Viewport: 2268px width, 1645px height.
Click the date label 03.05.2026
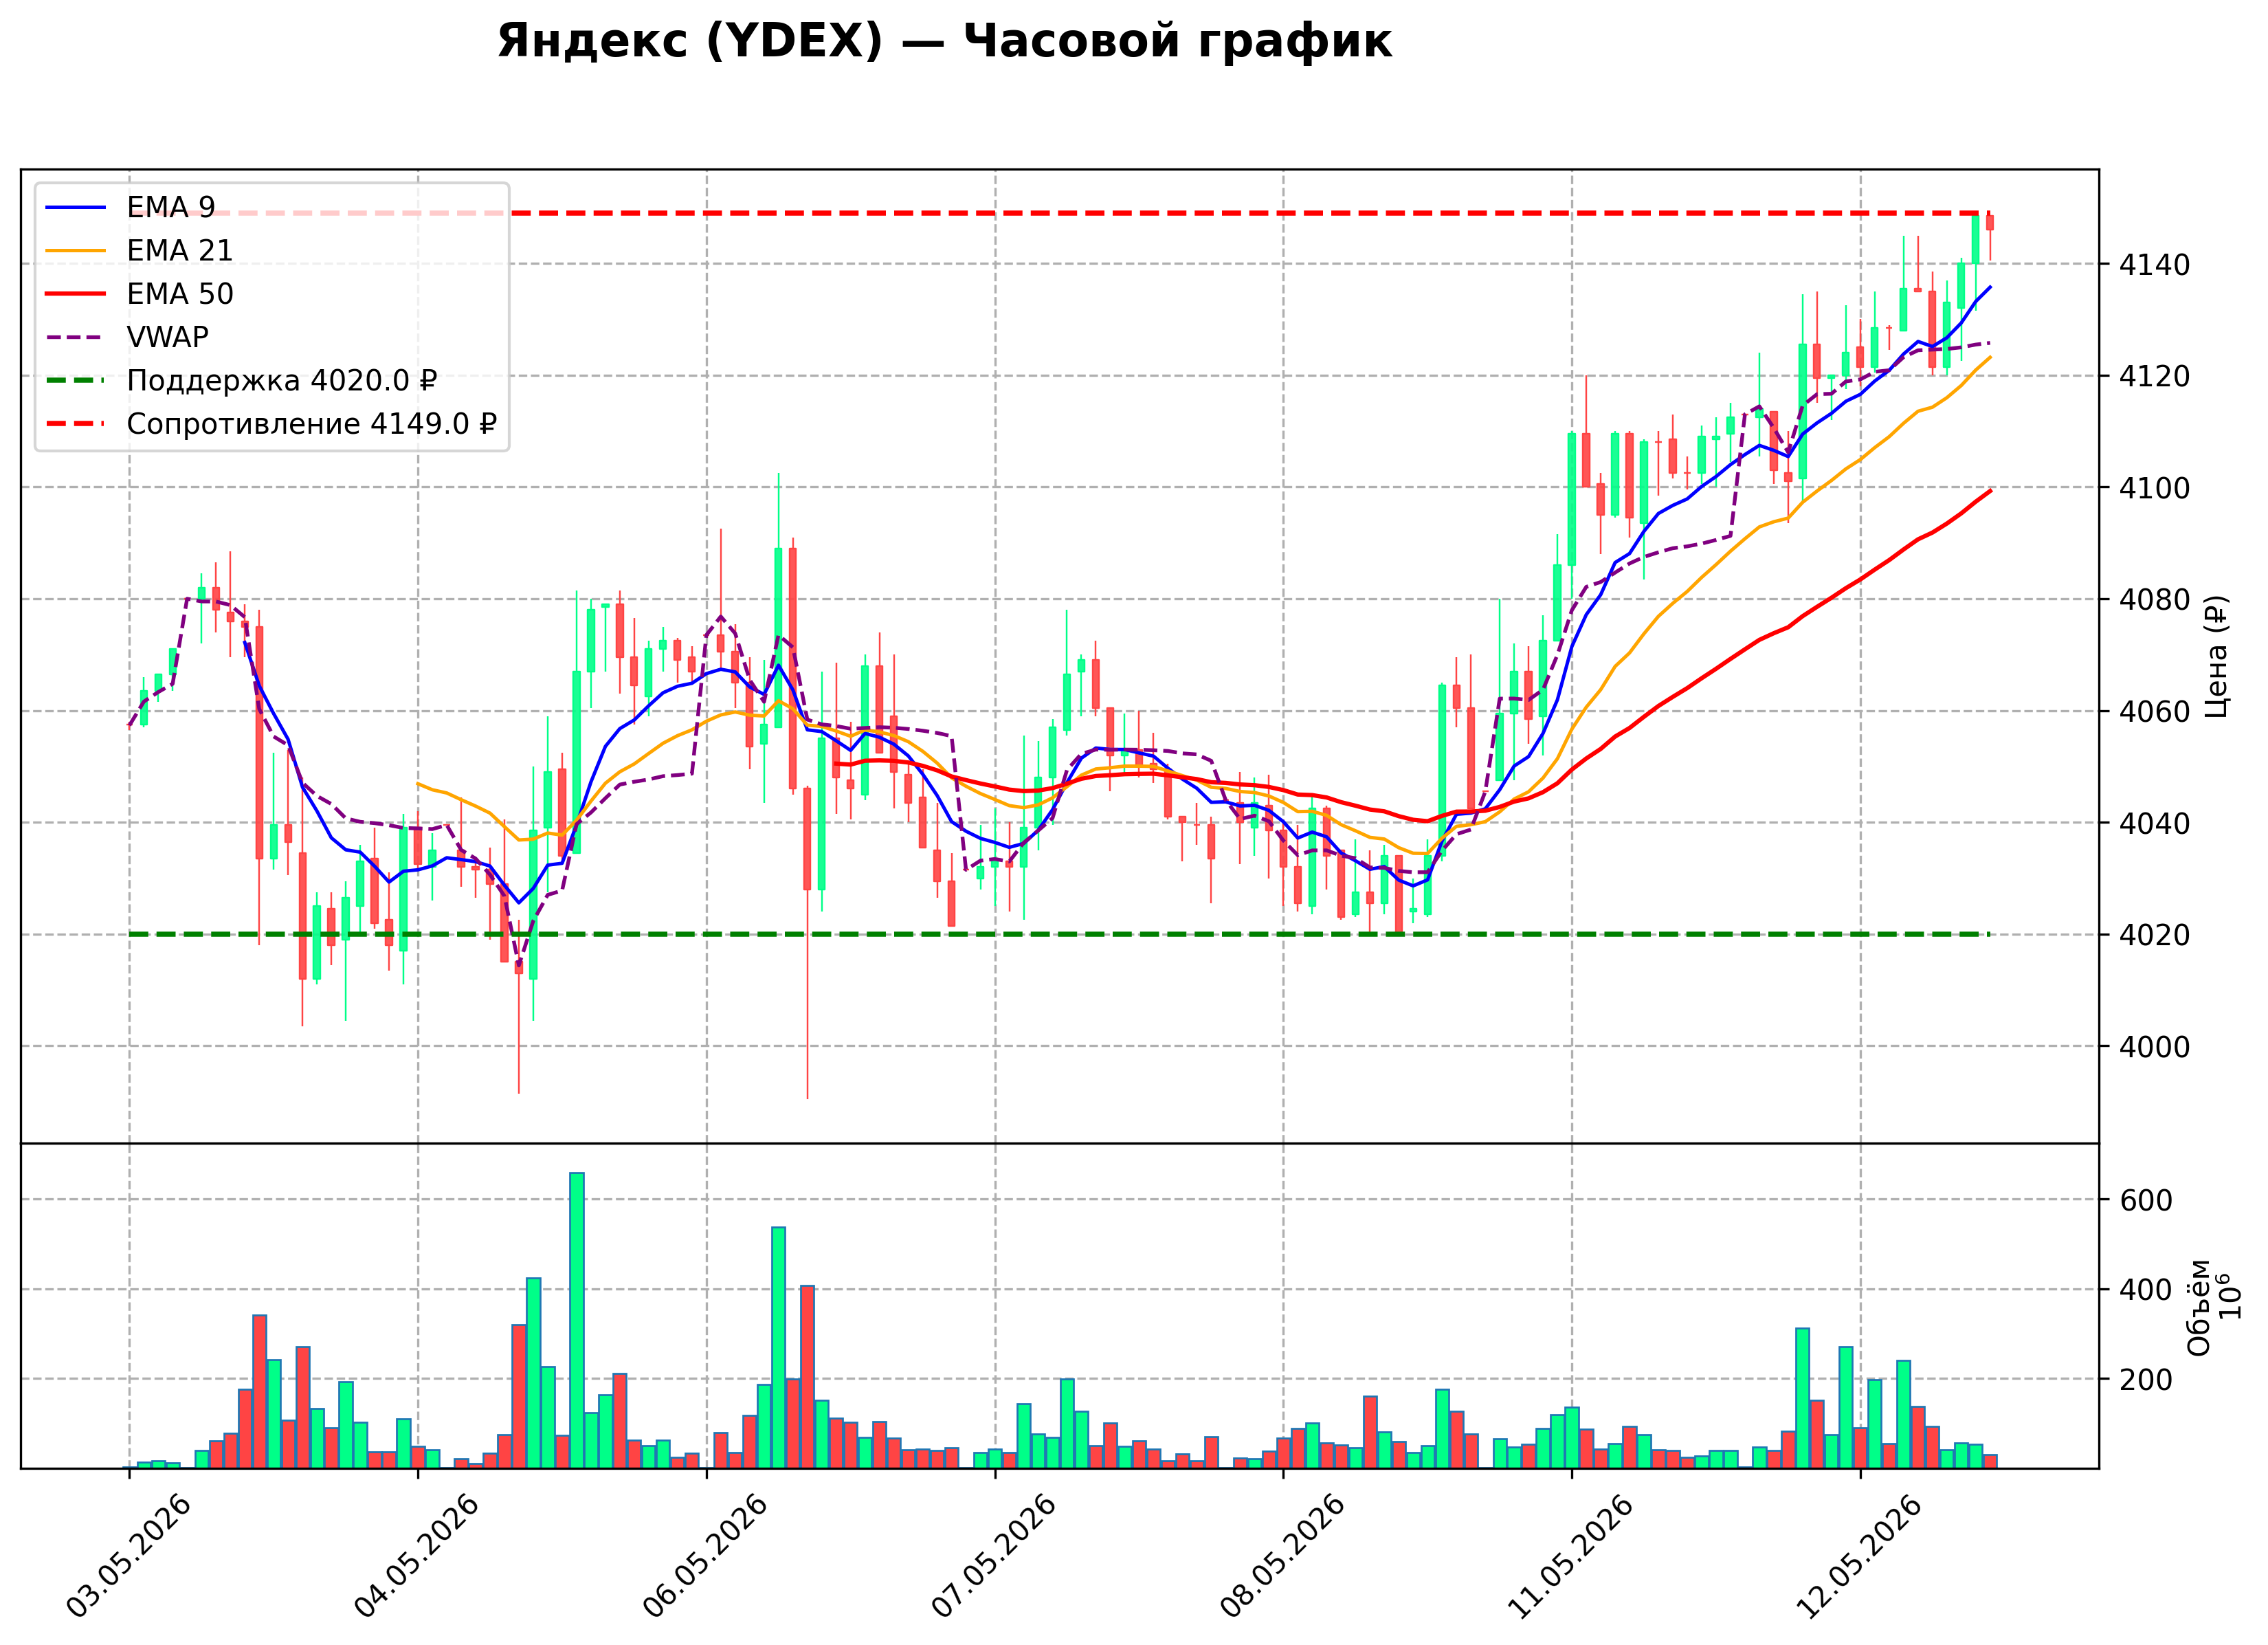coord(129,1556)
